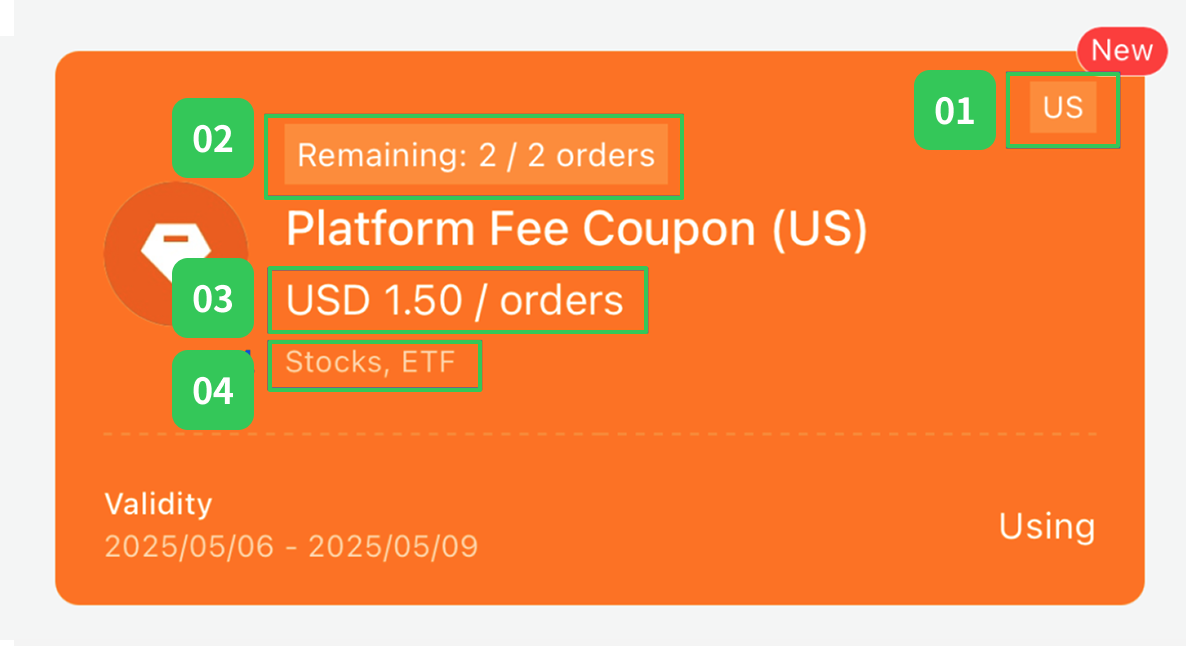Click the green 03 annotation marker
This screenshot has width=1186, height=646.
213,298
